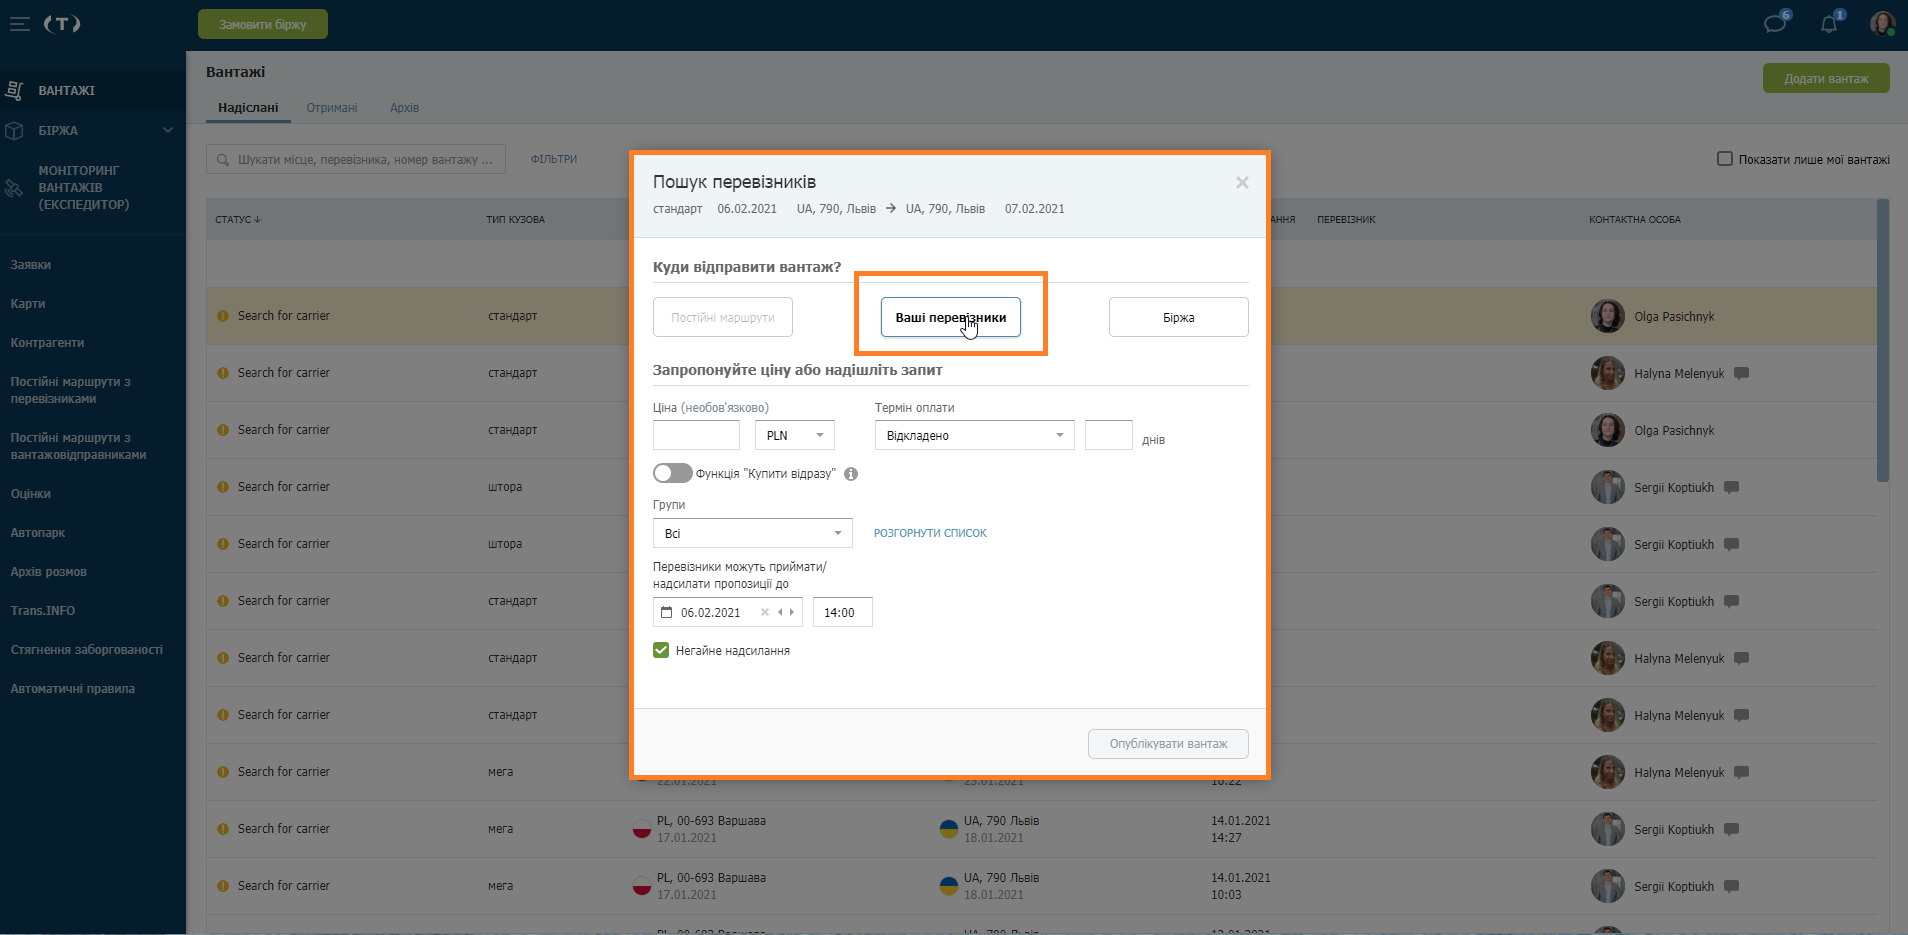Click the 14:00 time input field
This screenshot has width=1908, height=935.
(843, 612)
